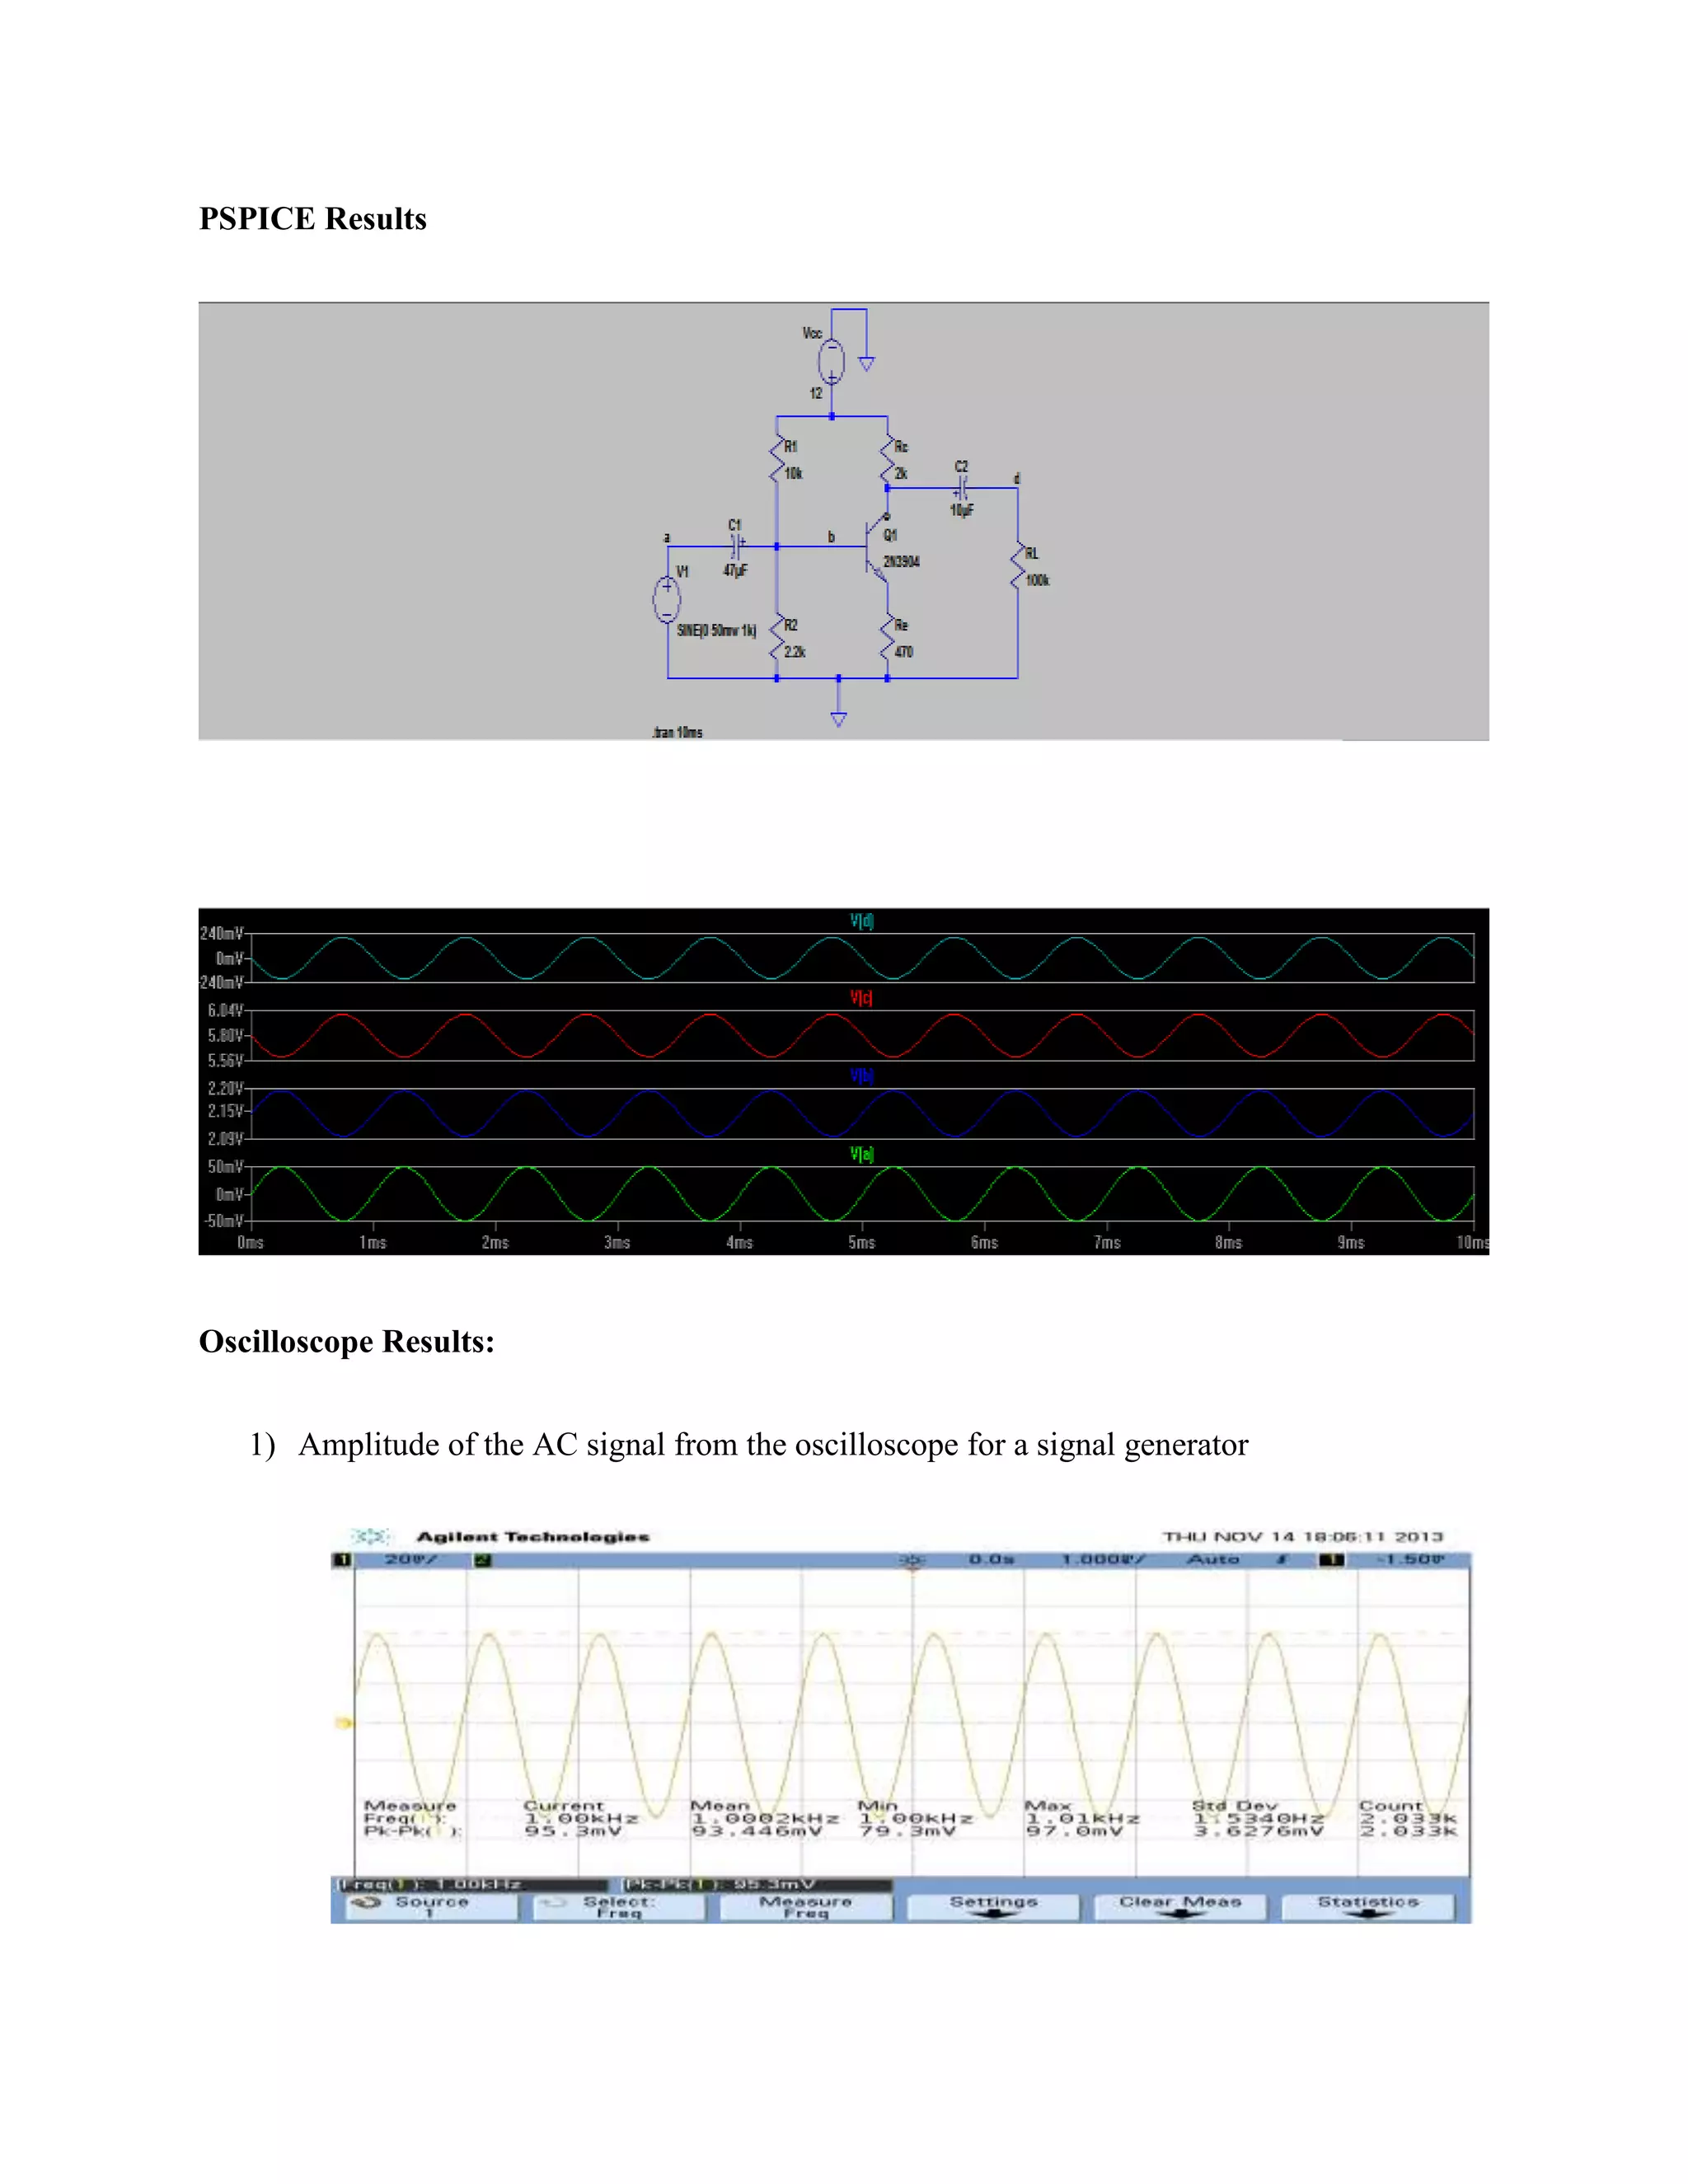Click the 93.446mV mean value

(x=757, y=1831)
